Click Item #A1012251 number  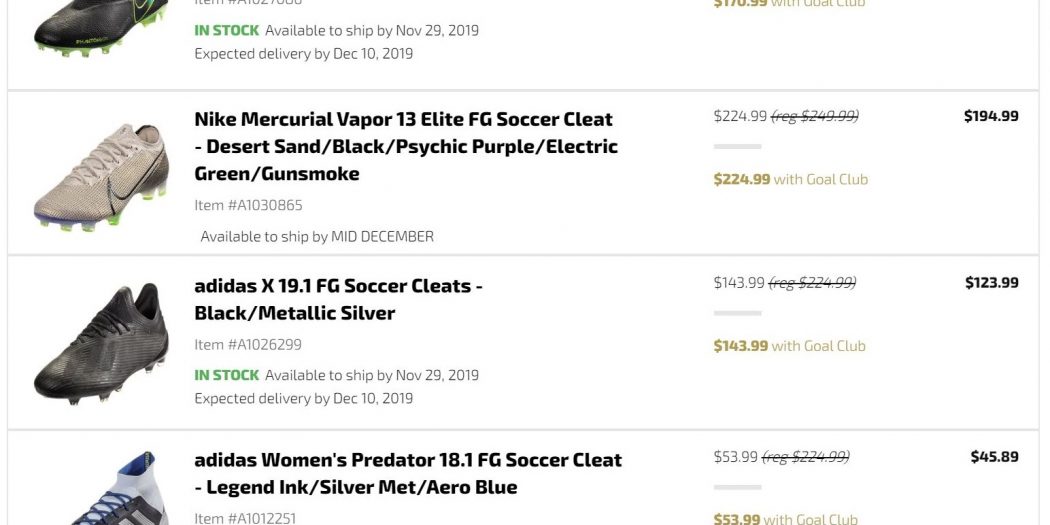point(245,518)
